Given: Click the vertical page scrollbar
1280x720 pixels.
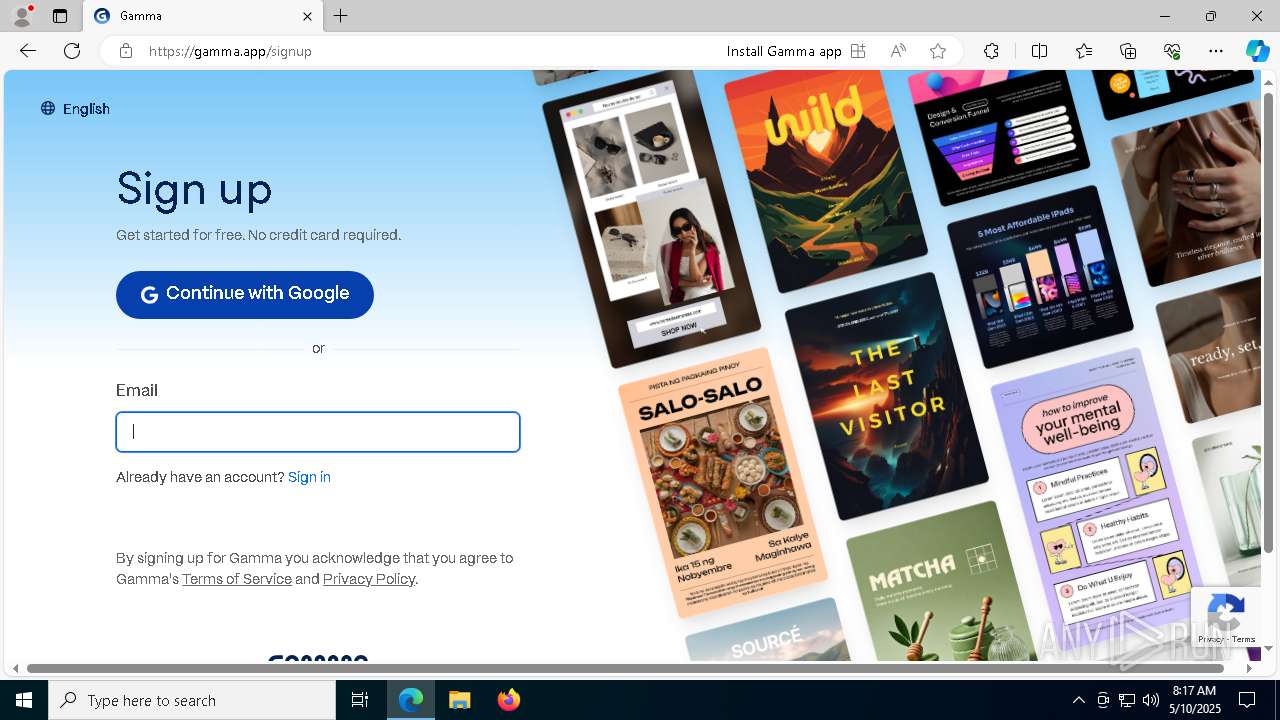Looking at the screenshot, I should tap(1269, 323).
